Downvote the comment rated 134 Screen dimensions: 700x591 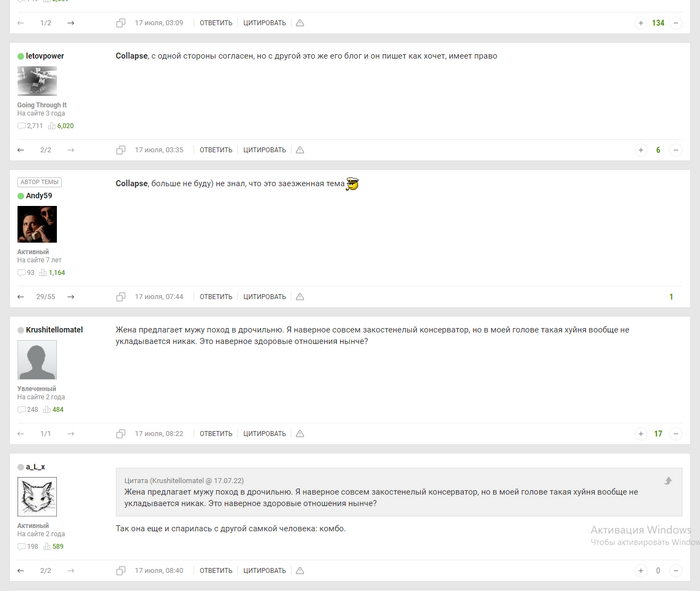point(676,23)
